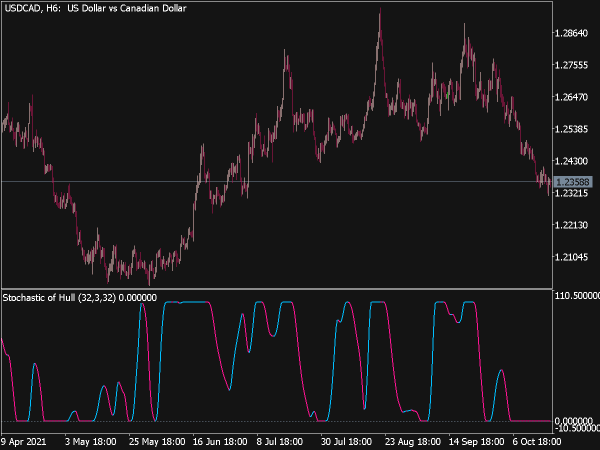Screen dimensions: 600x450
Task: Click the 1.25385 price scale value
Action: [571, 129]
